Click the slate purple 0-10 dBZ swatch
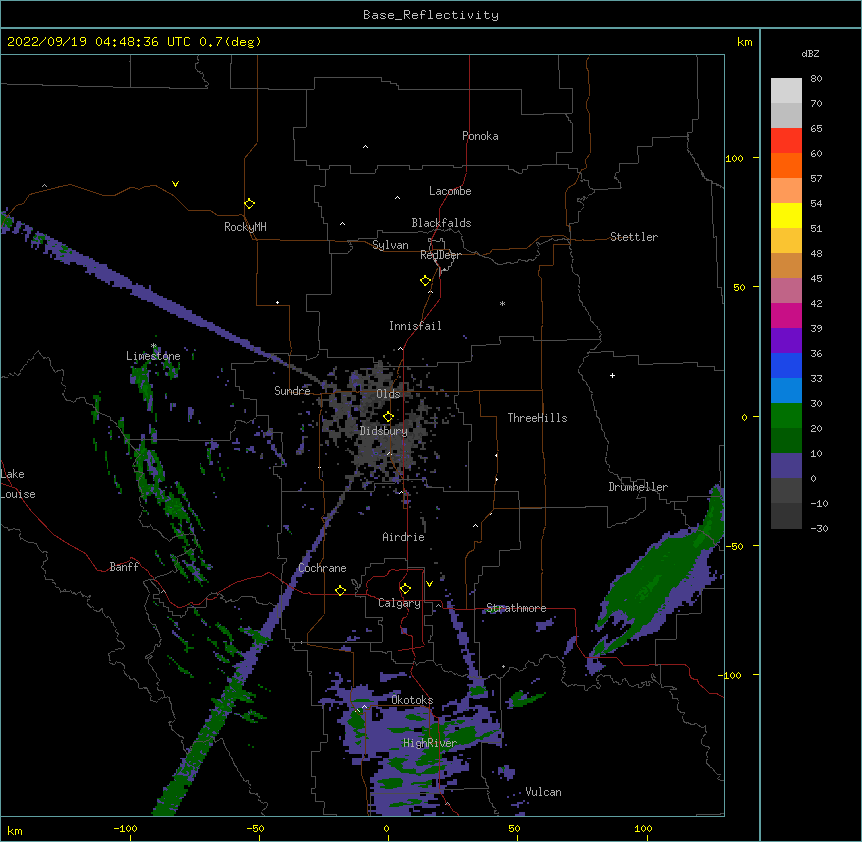 [786, 466]
